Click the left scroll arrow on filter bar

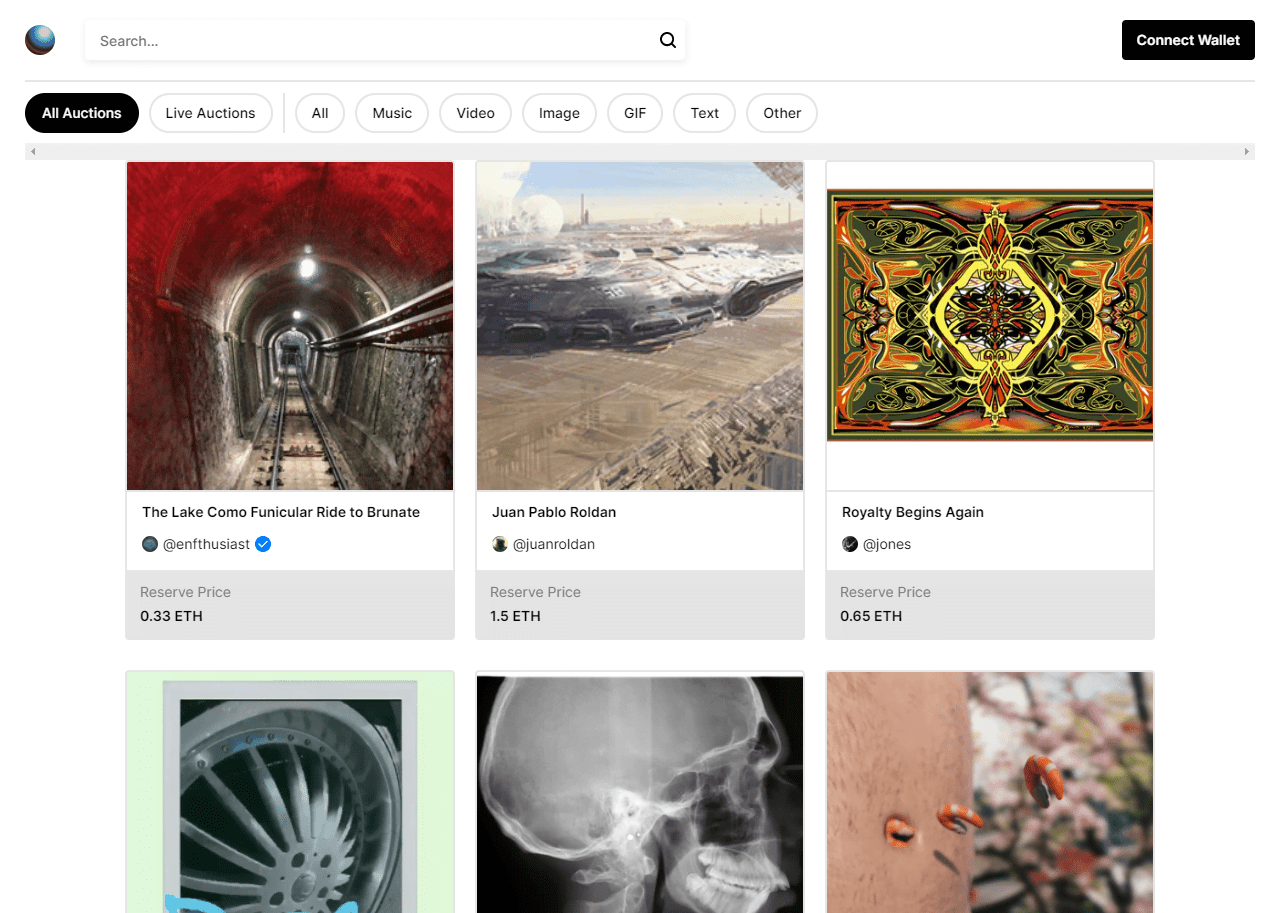click(33, 152)
